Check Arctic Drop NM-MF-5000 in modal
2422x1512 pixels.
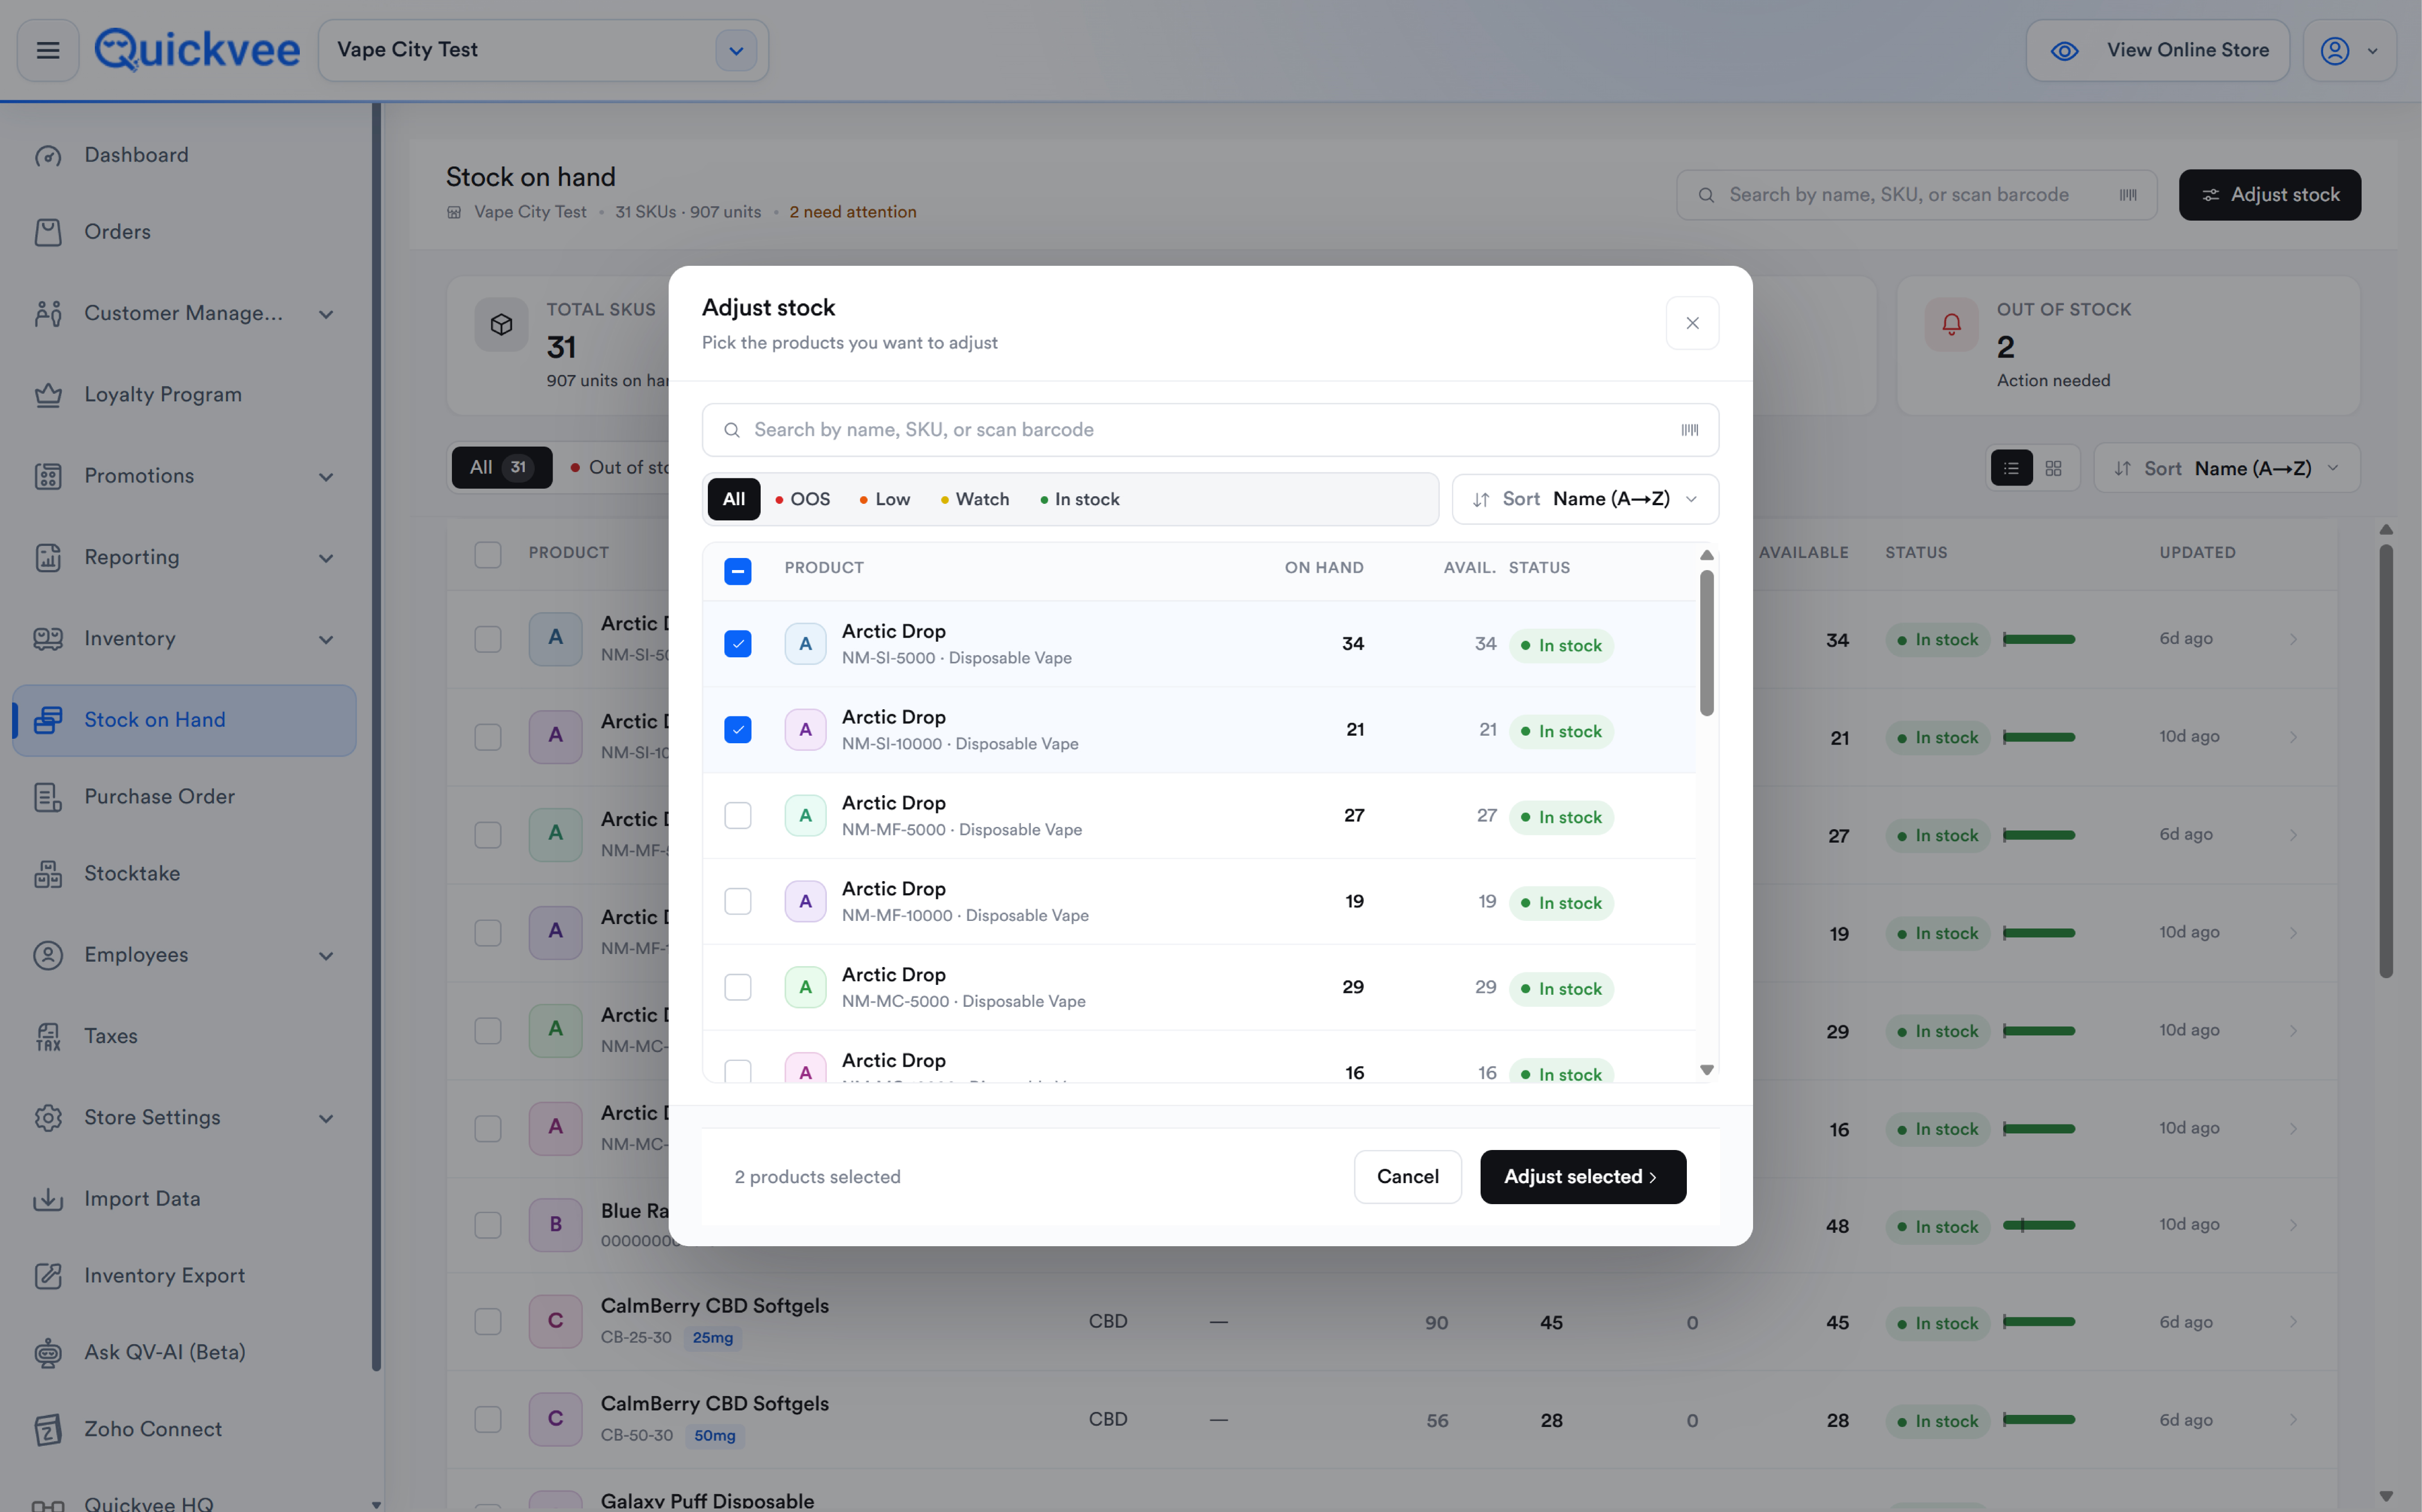(738, 816)
